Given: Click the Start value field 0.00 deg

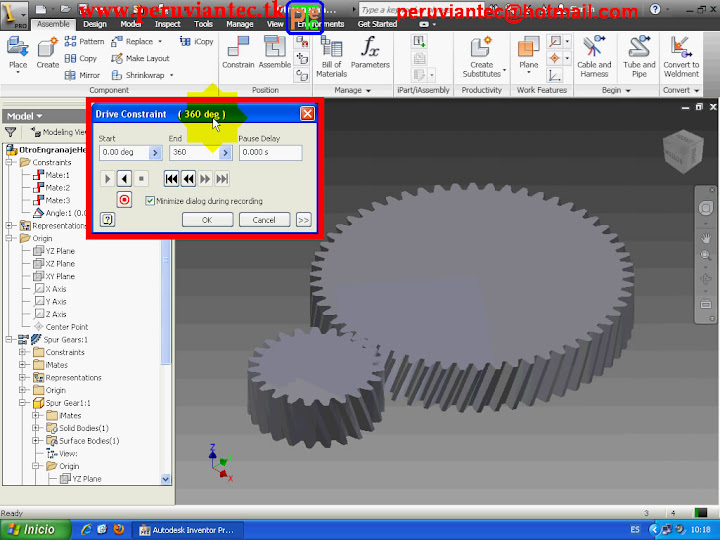Looking at the screenshot, I should tap(124, 152).
